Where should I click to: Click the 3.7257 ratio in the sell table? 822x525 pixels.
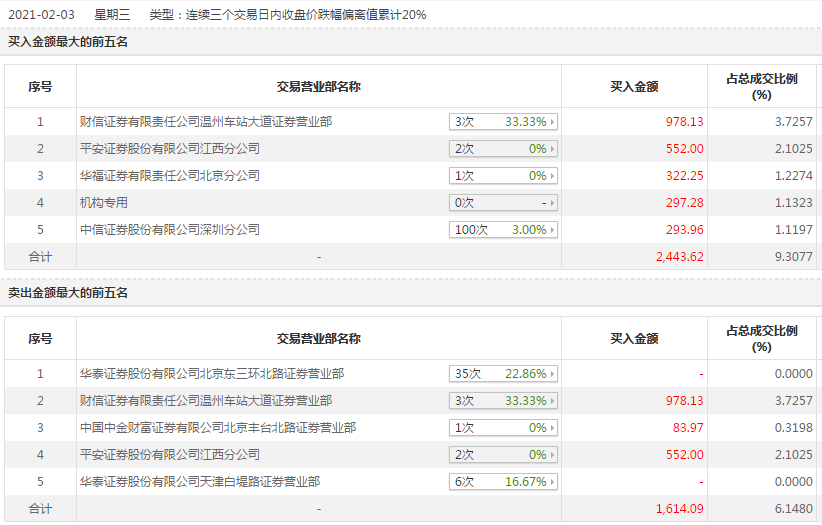pos(794,401)
